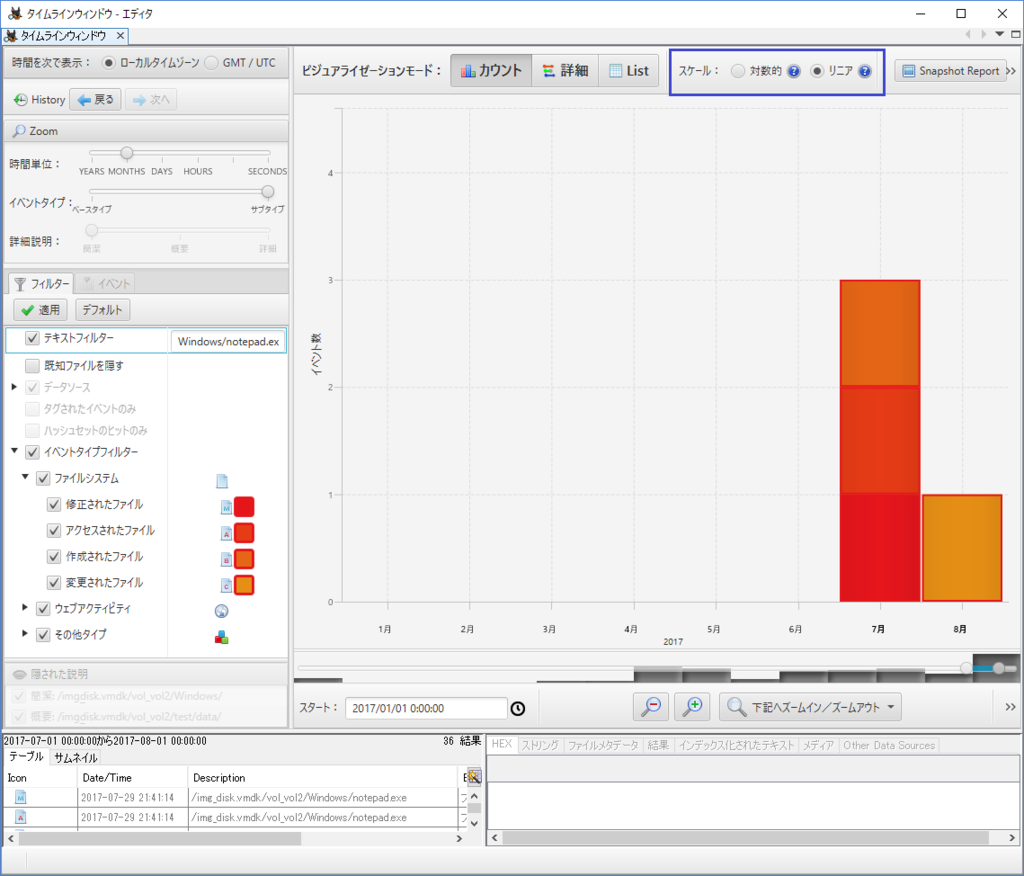Click the M icon in the first result row
Viewport: 1024px width, 876px height.
click(x=21, y=797)
